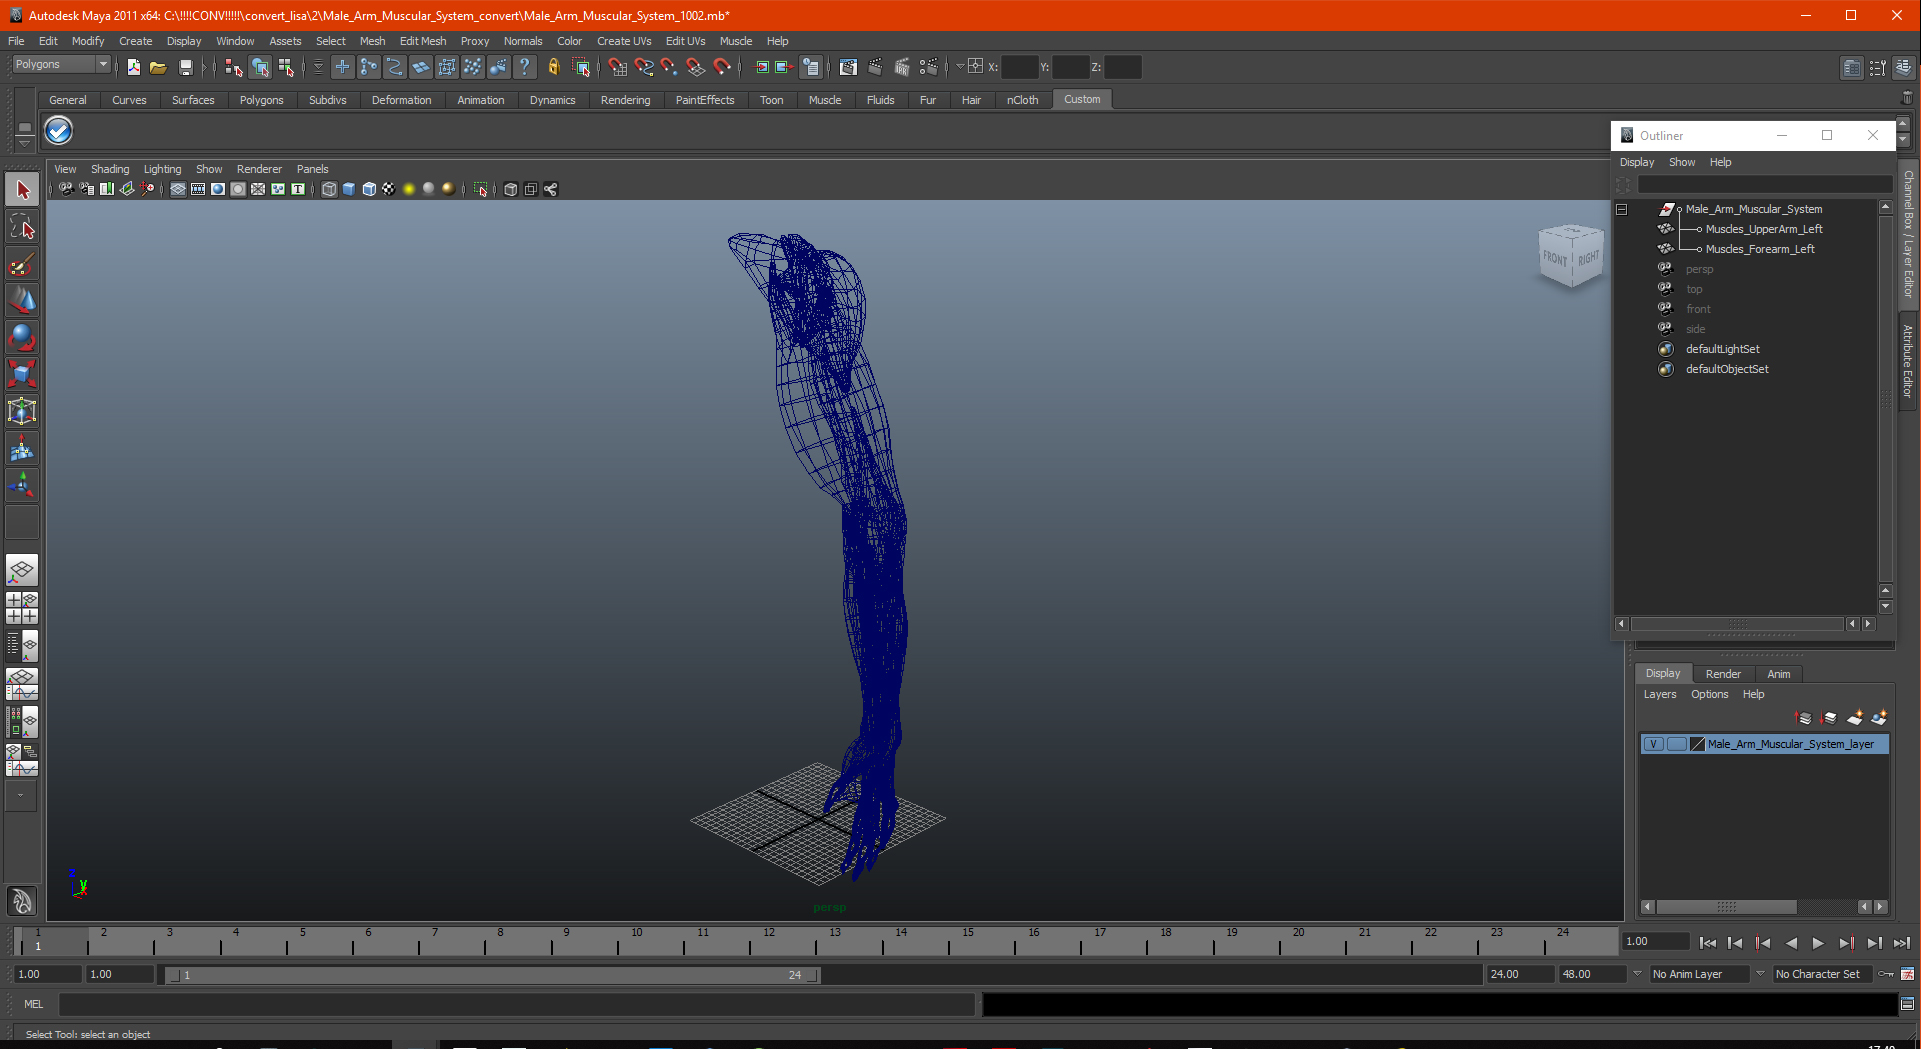The height and width of the screenshot is (1049, 1921).
Task: Switch to the Muscle shelf tab
Action: (825, 100)
